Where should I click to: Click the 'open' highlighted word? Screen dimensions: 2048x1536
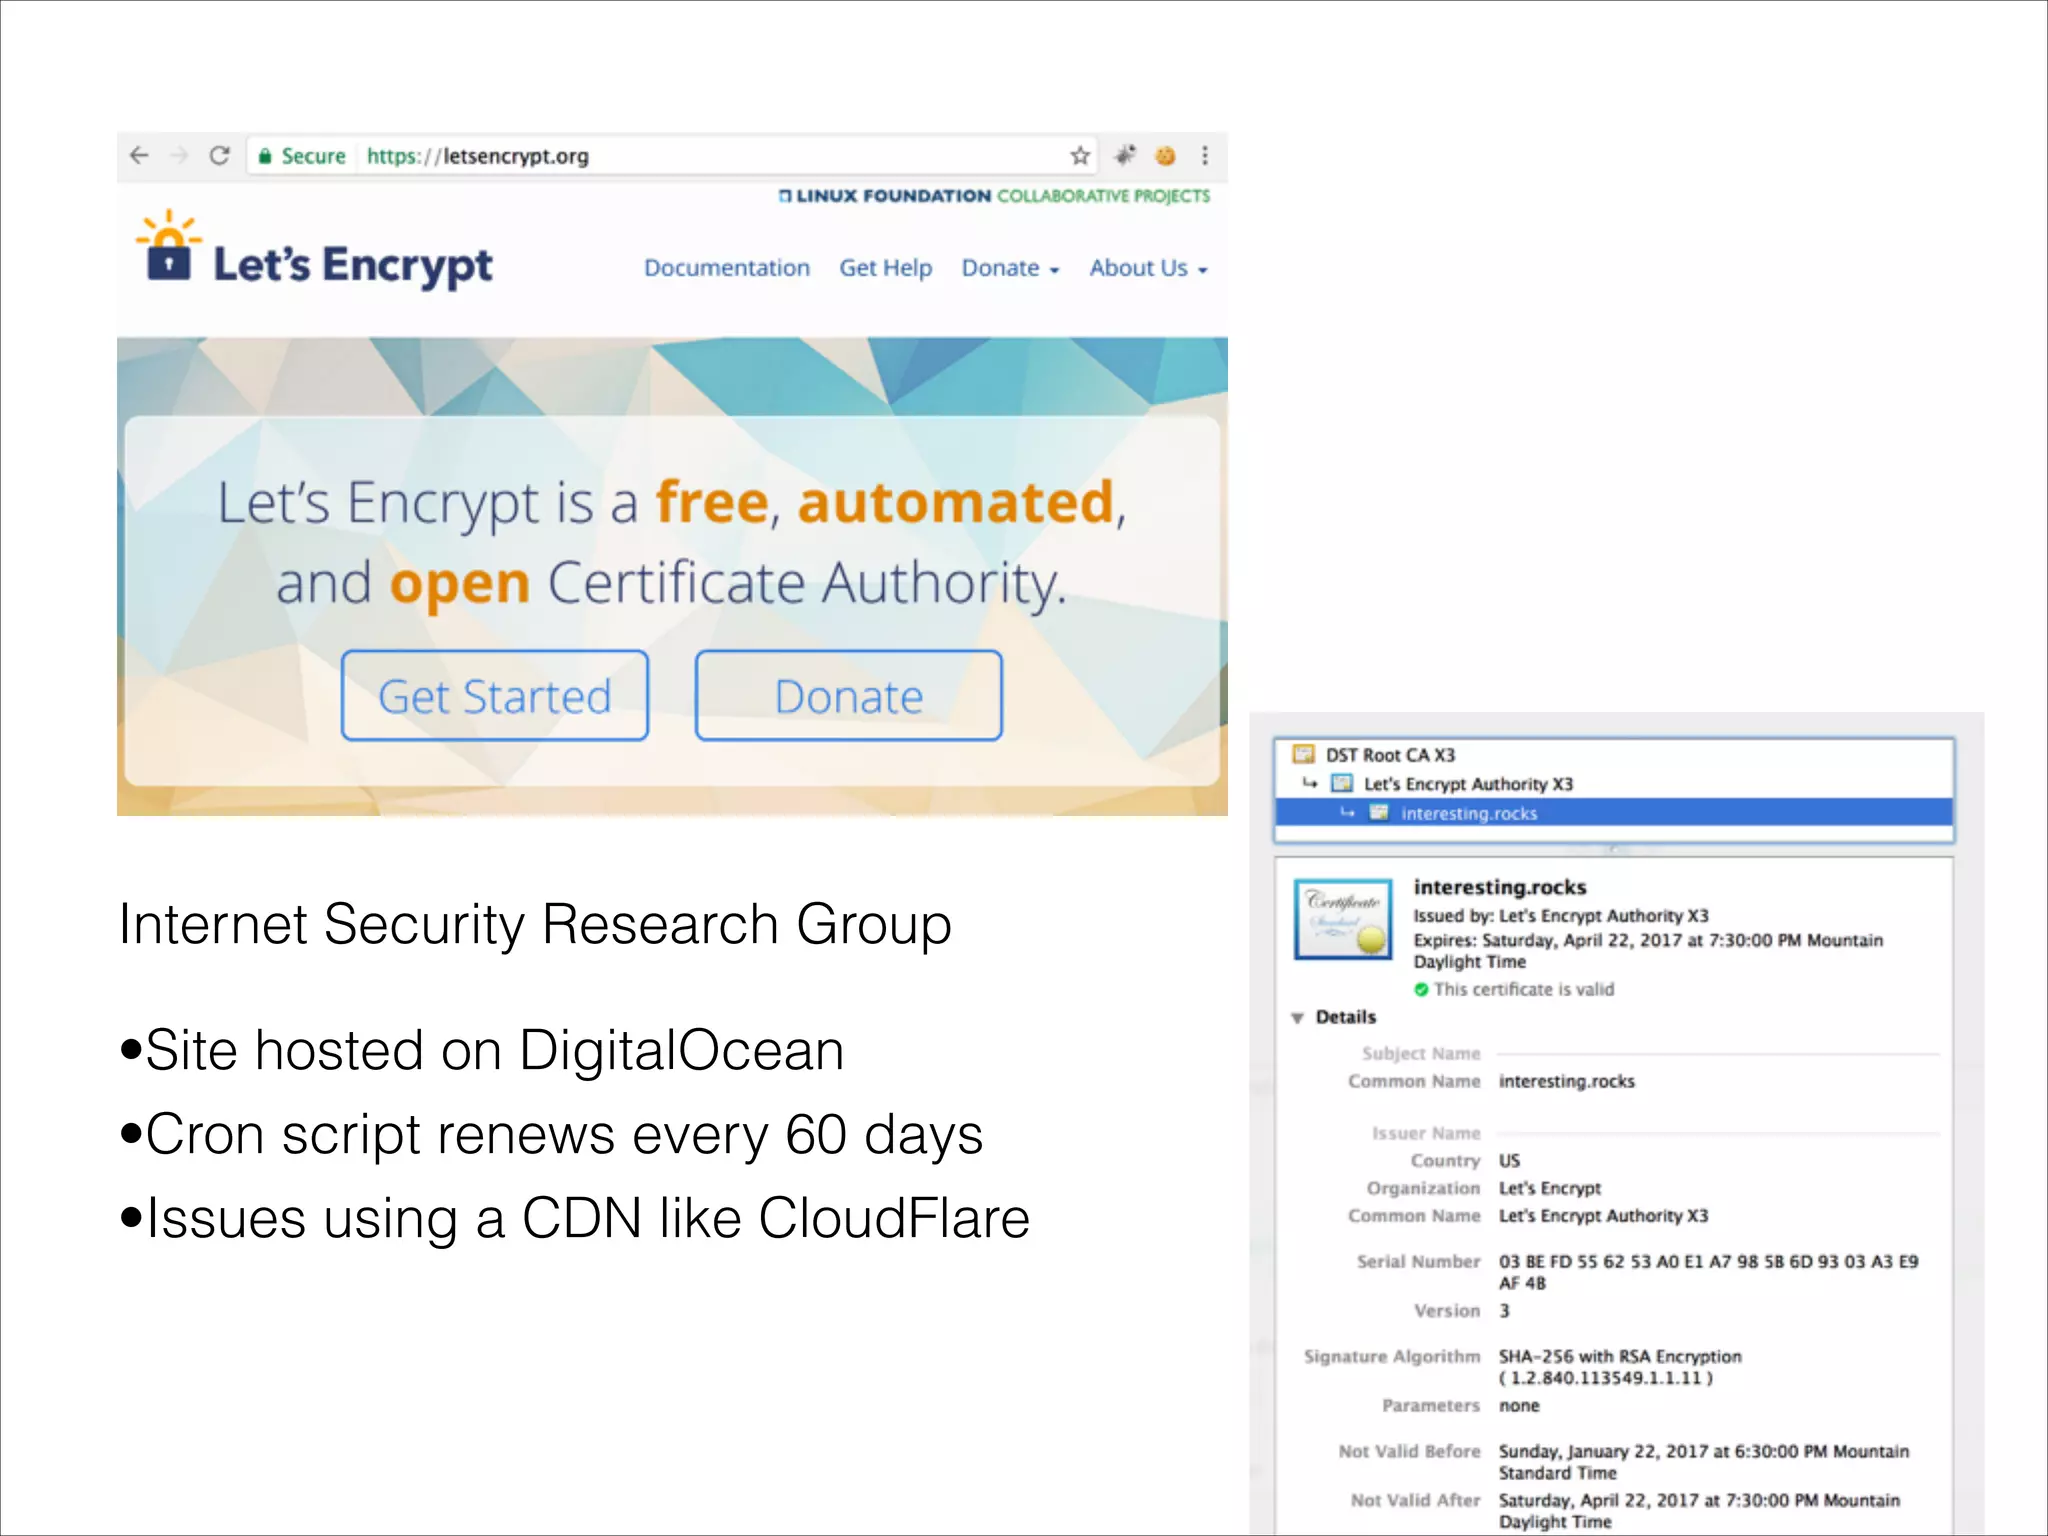coord(460,585)
